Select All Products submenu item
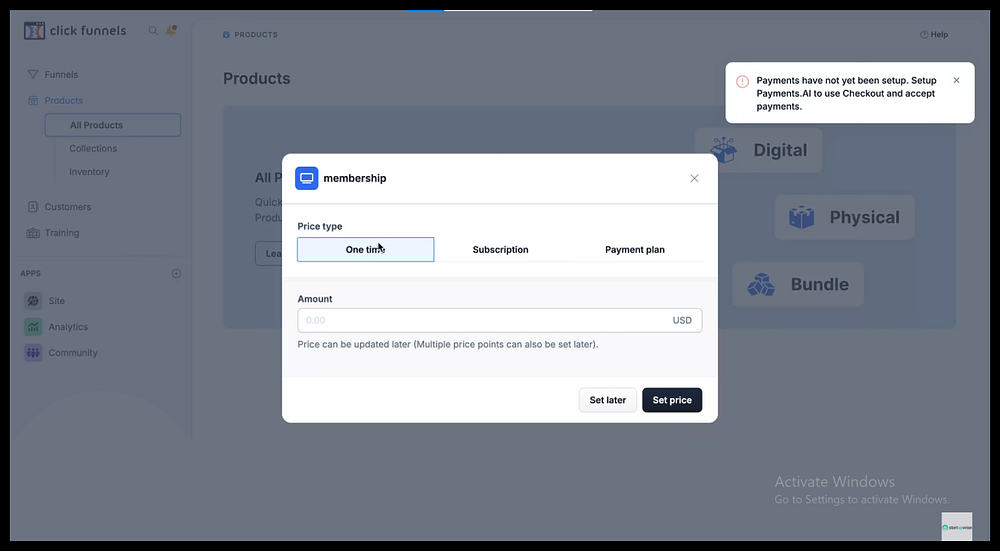Screen dimensions: 1000x551 pos(112,125)
